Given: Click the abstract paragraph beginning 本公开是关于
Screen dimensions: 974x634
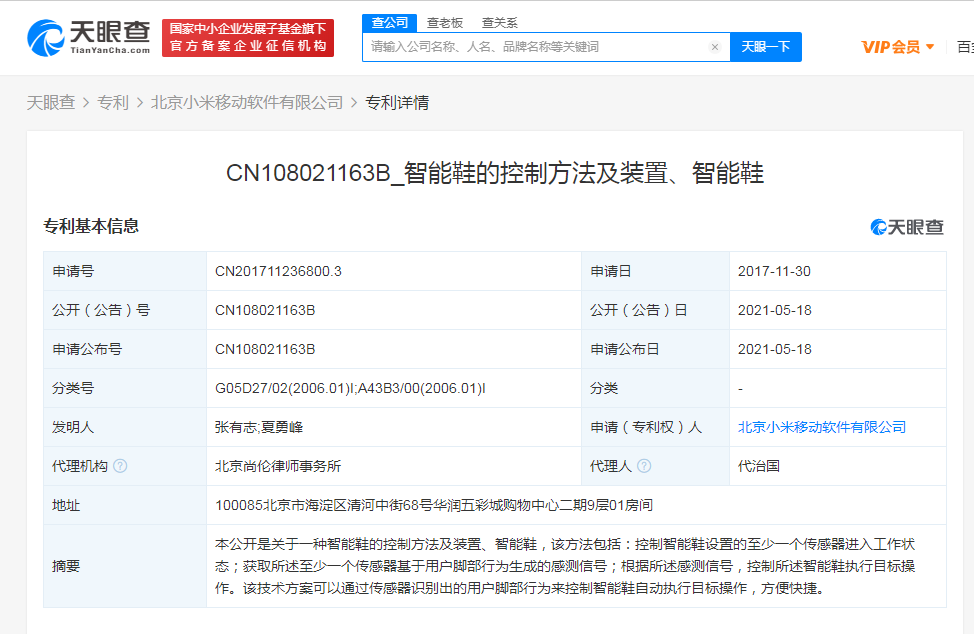Looking at the screenshot, I should point(565,566).
